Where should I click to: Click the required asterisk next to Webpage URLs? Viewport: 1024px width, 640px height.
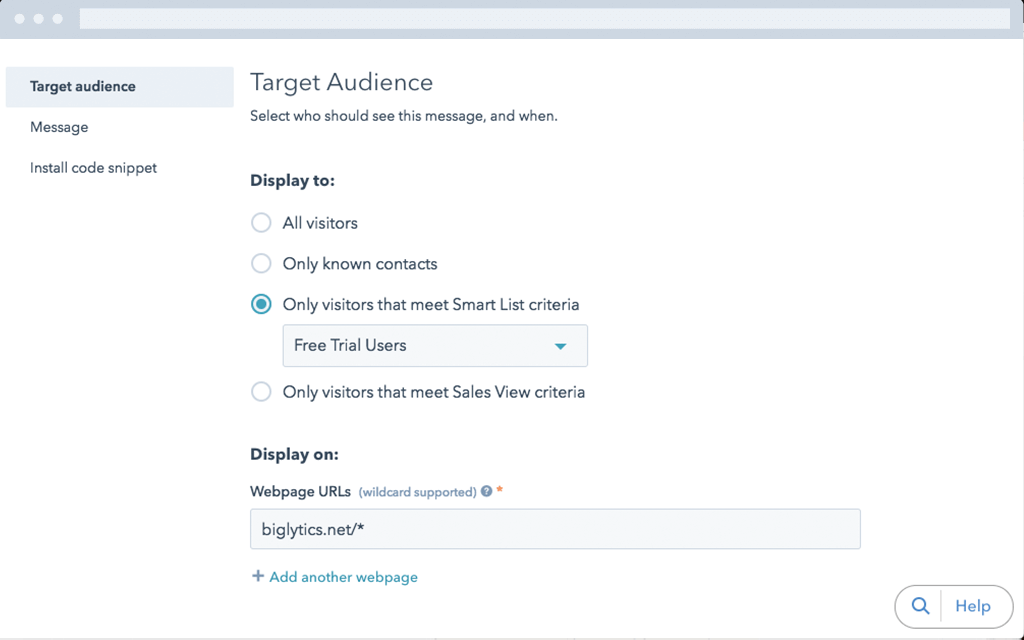coord(500,488)
